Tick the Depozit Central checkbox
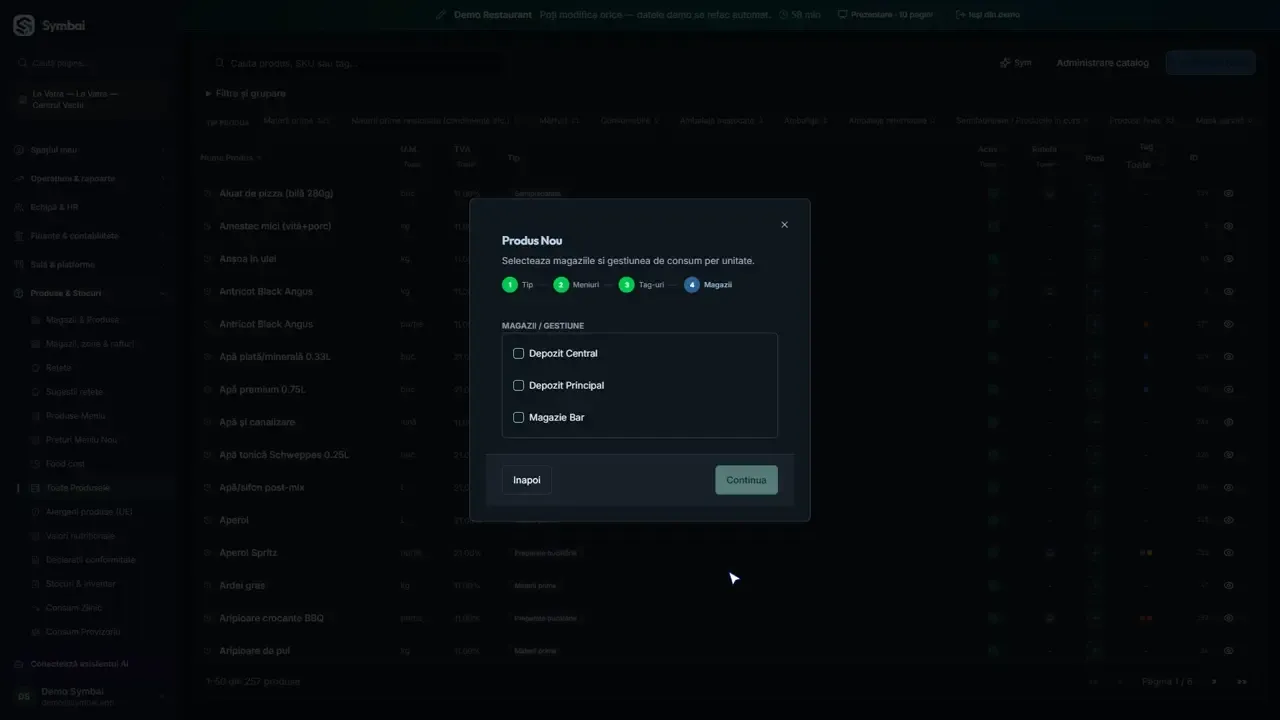The height and width of the screenshot is (720, 1280). 518,353
